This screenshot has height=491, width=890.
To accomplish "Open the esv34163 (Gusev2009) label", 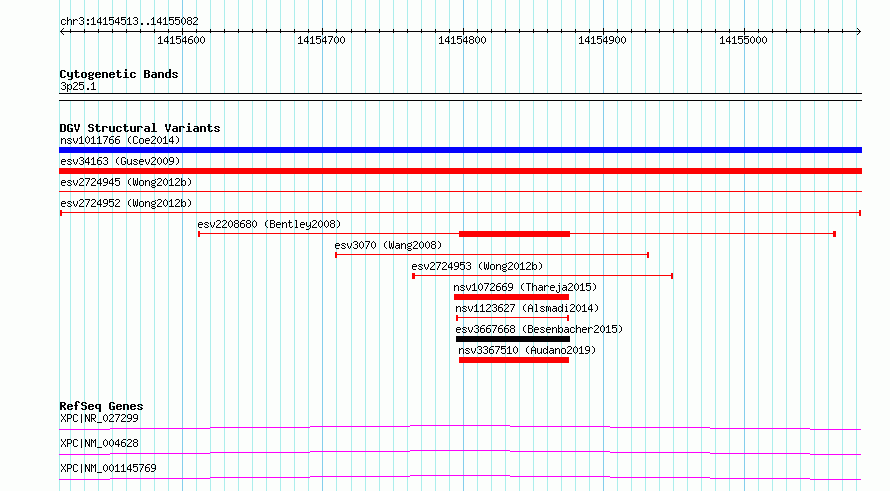I will click(x=120, y=161).
